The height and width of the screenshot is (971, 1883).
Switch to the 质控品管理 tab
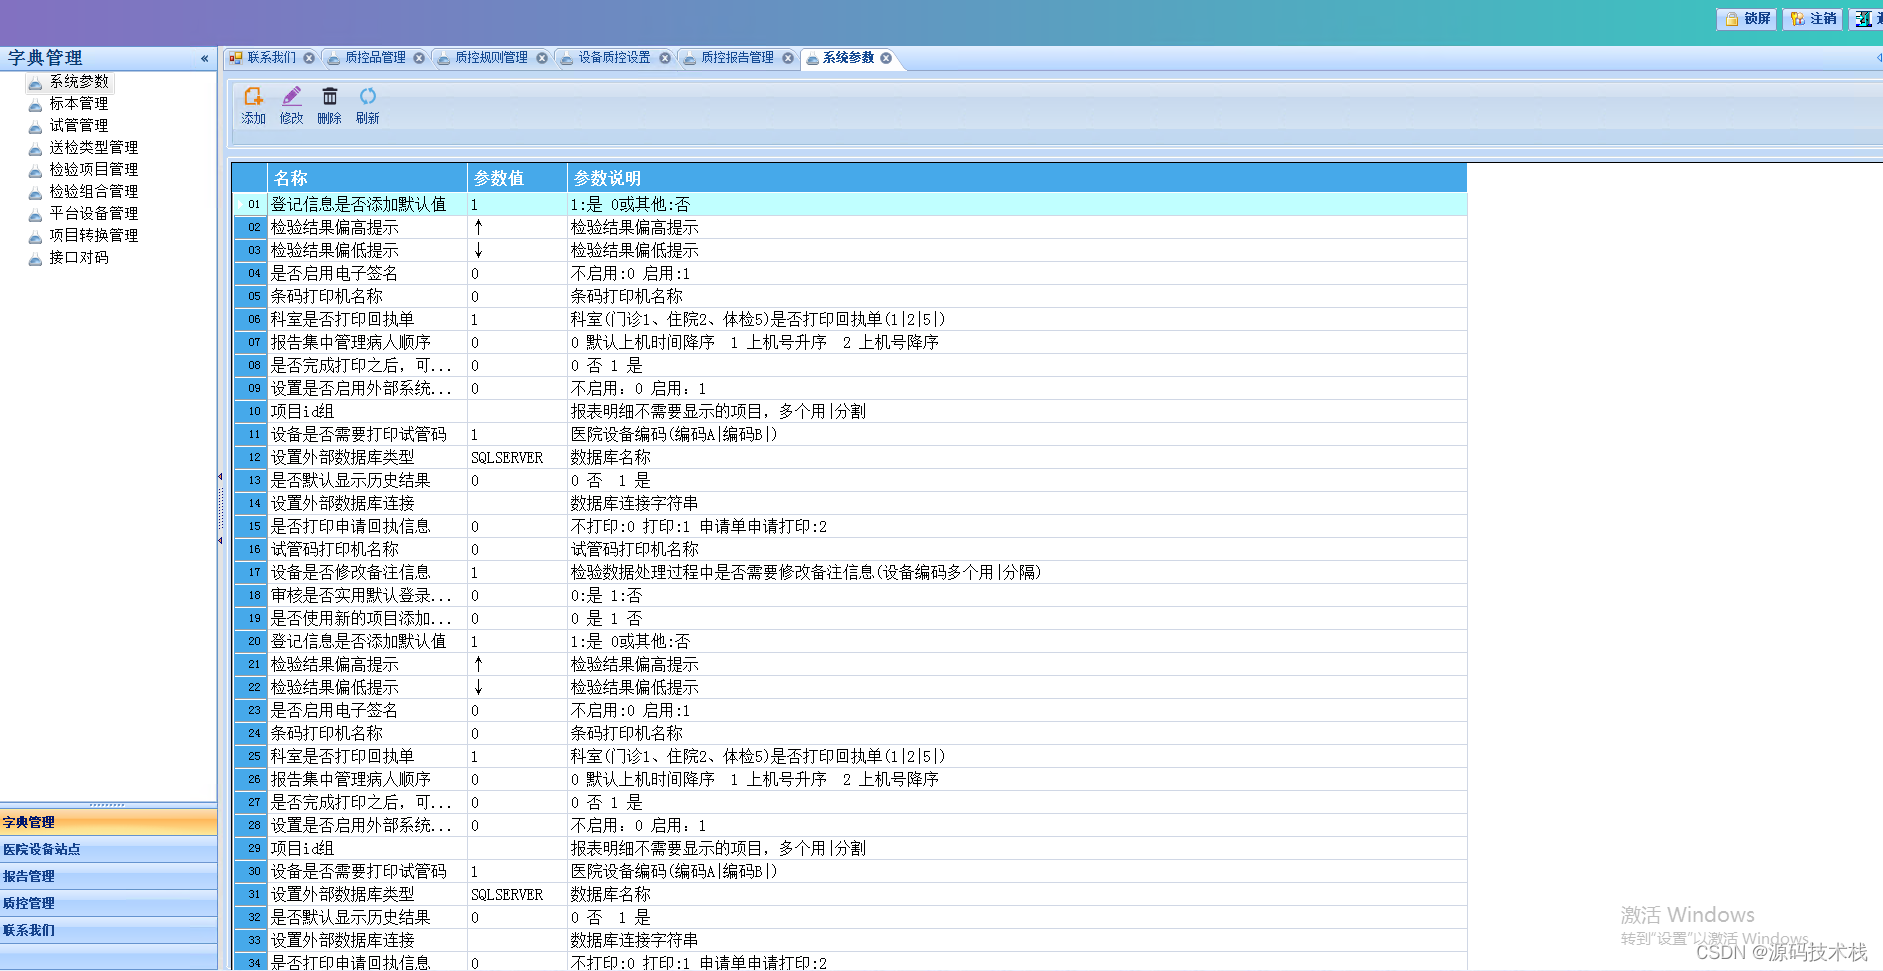(375, 58)
